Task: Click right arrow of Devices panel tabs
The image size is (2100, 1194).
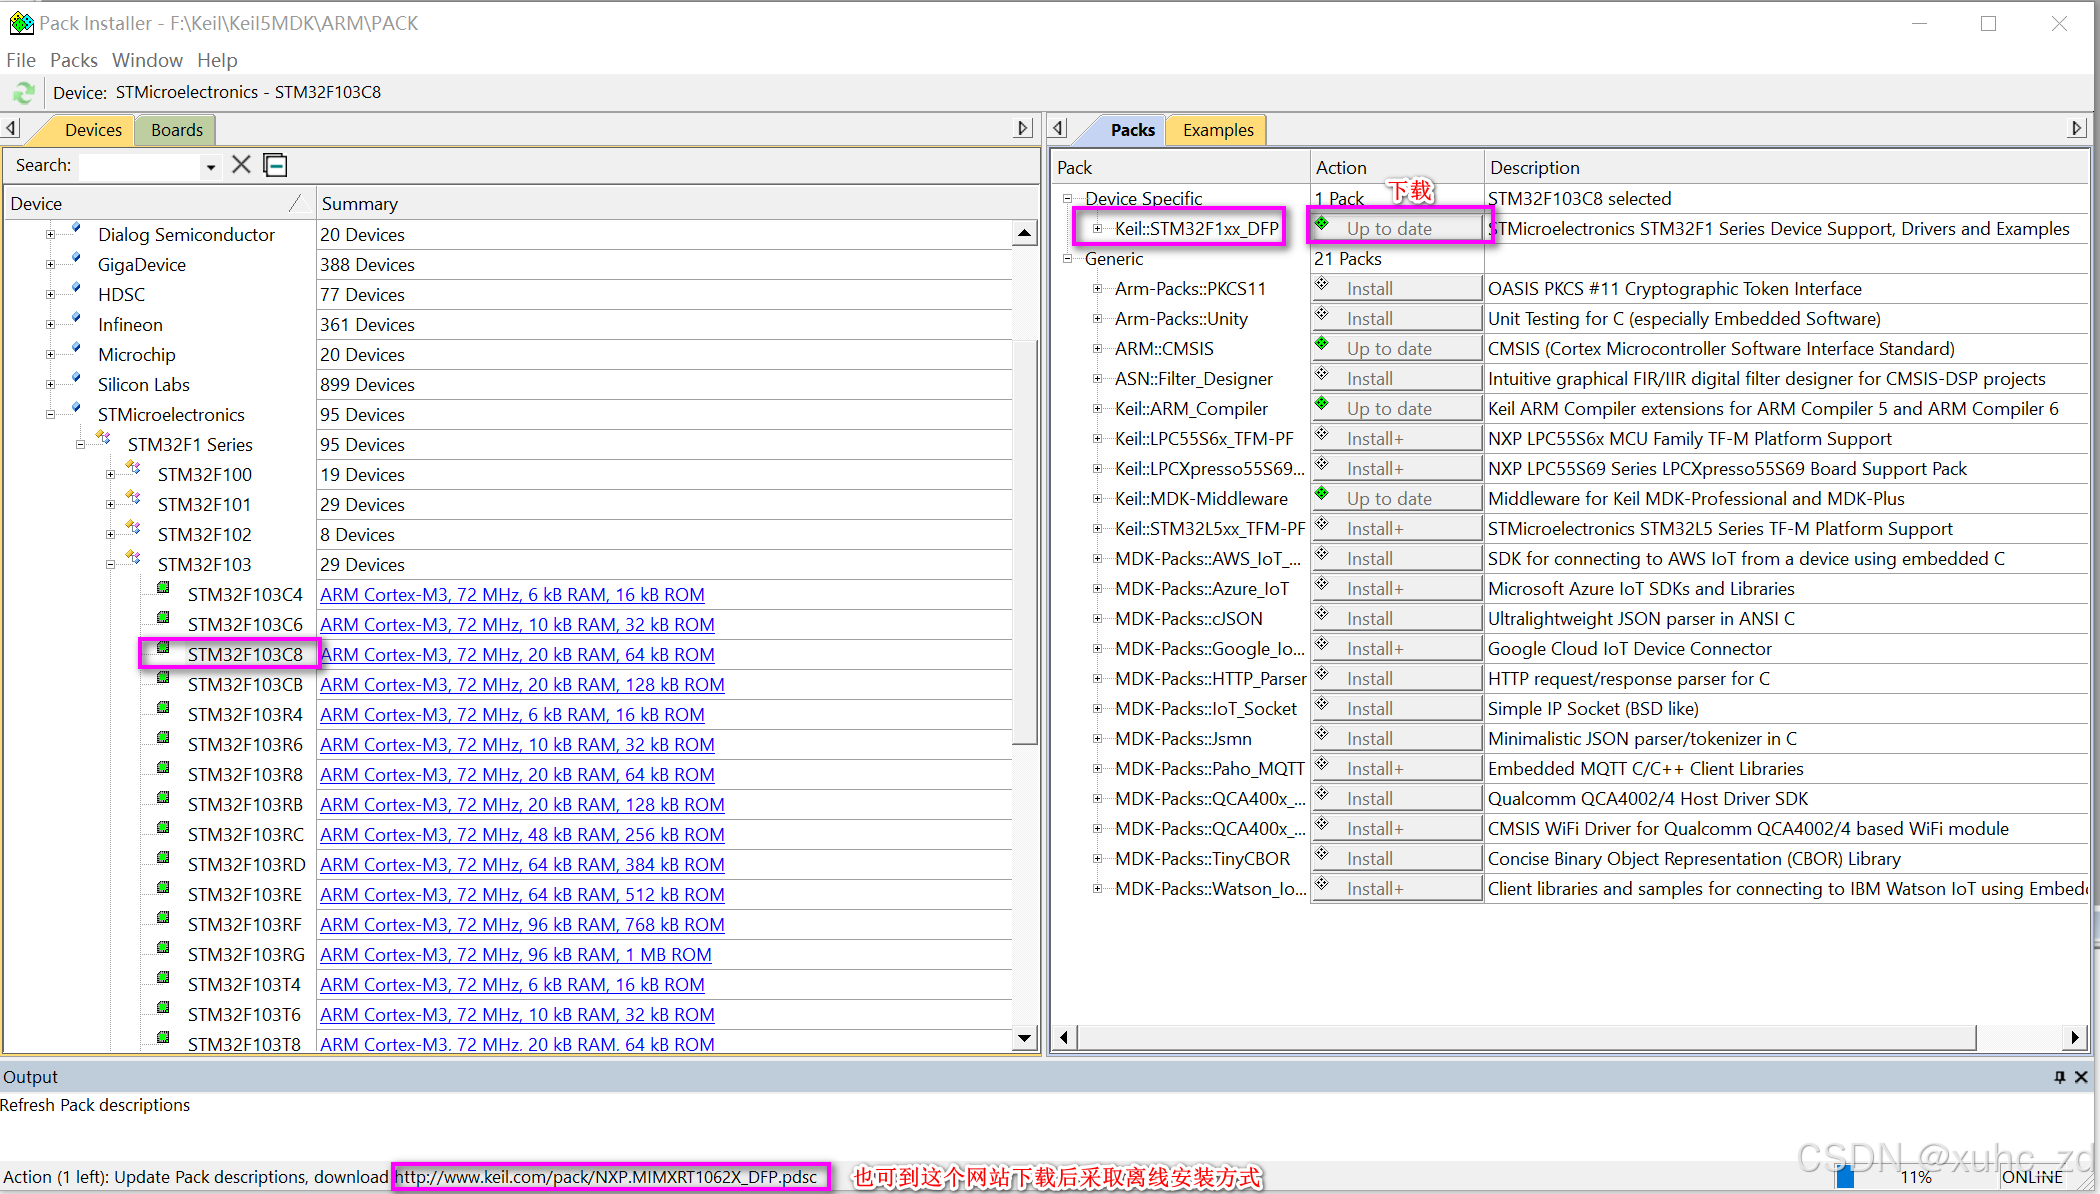Action: (1022, 129)
